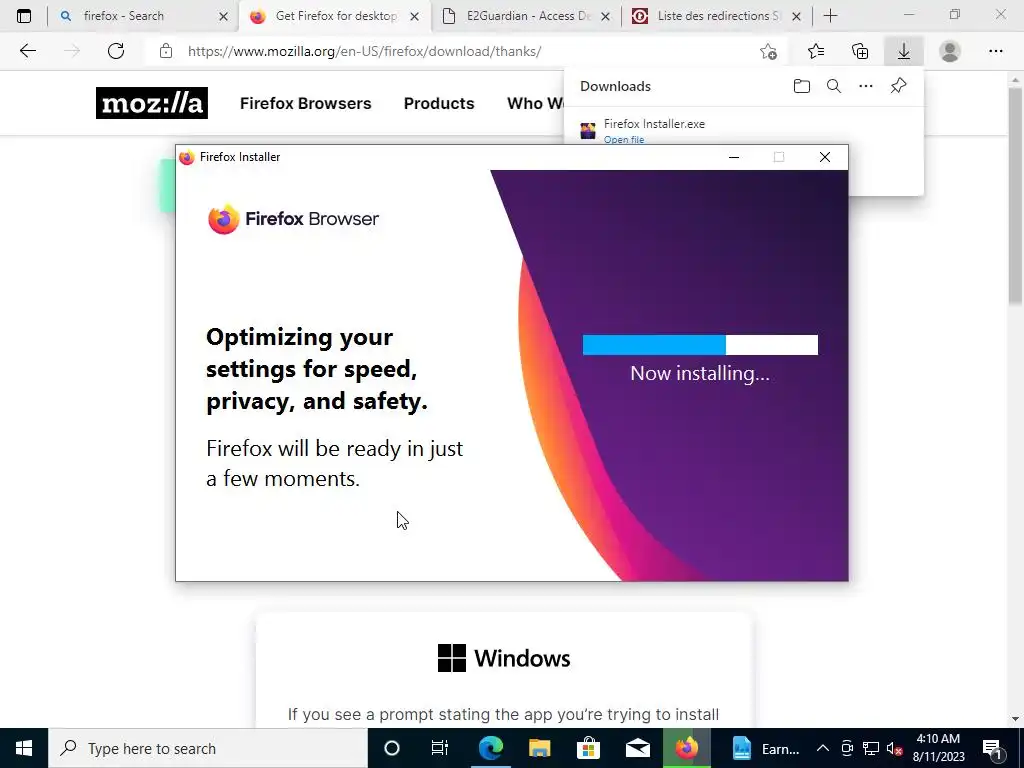The height and width of the screenshot is (768, 1024).
Task: Click the Firefox Installer.exe file icon
Action: point(588,131)
